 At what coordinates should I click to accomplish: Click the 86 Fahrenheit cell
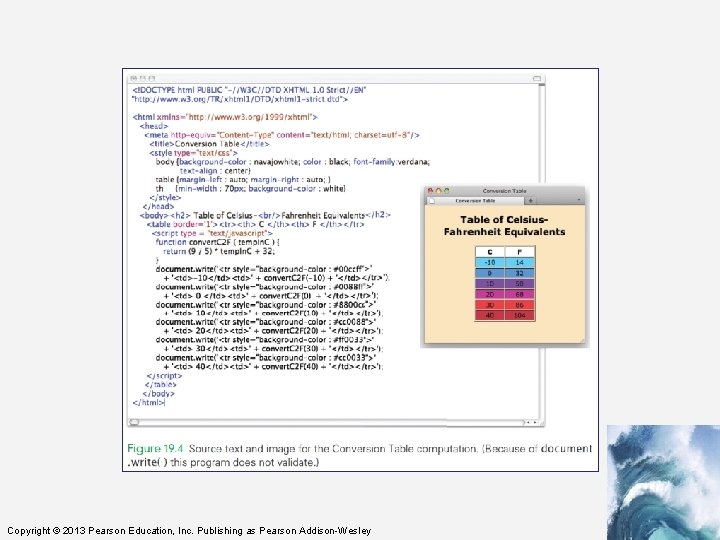tap(520, 305)
